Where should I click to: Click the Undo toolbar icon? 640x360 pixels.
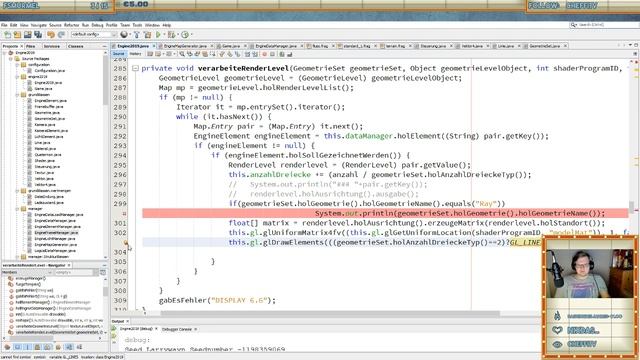(x=51, y=35)
